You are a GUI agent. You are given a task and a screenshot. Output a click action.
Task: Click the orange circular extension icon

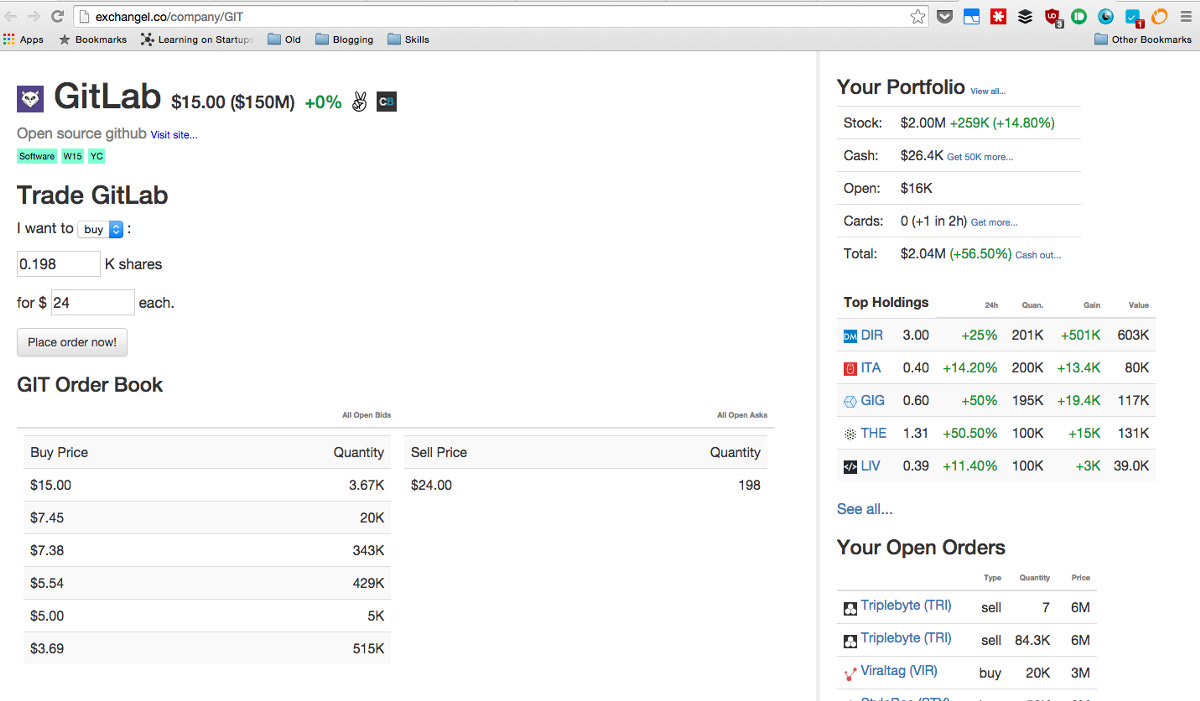click(x=1160, y=16)
